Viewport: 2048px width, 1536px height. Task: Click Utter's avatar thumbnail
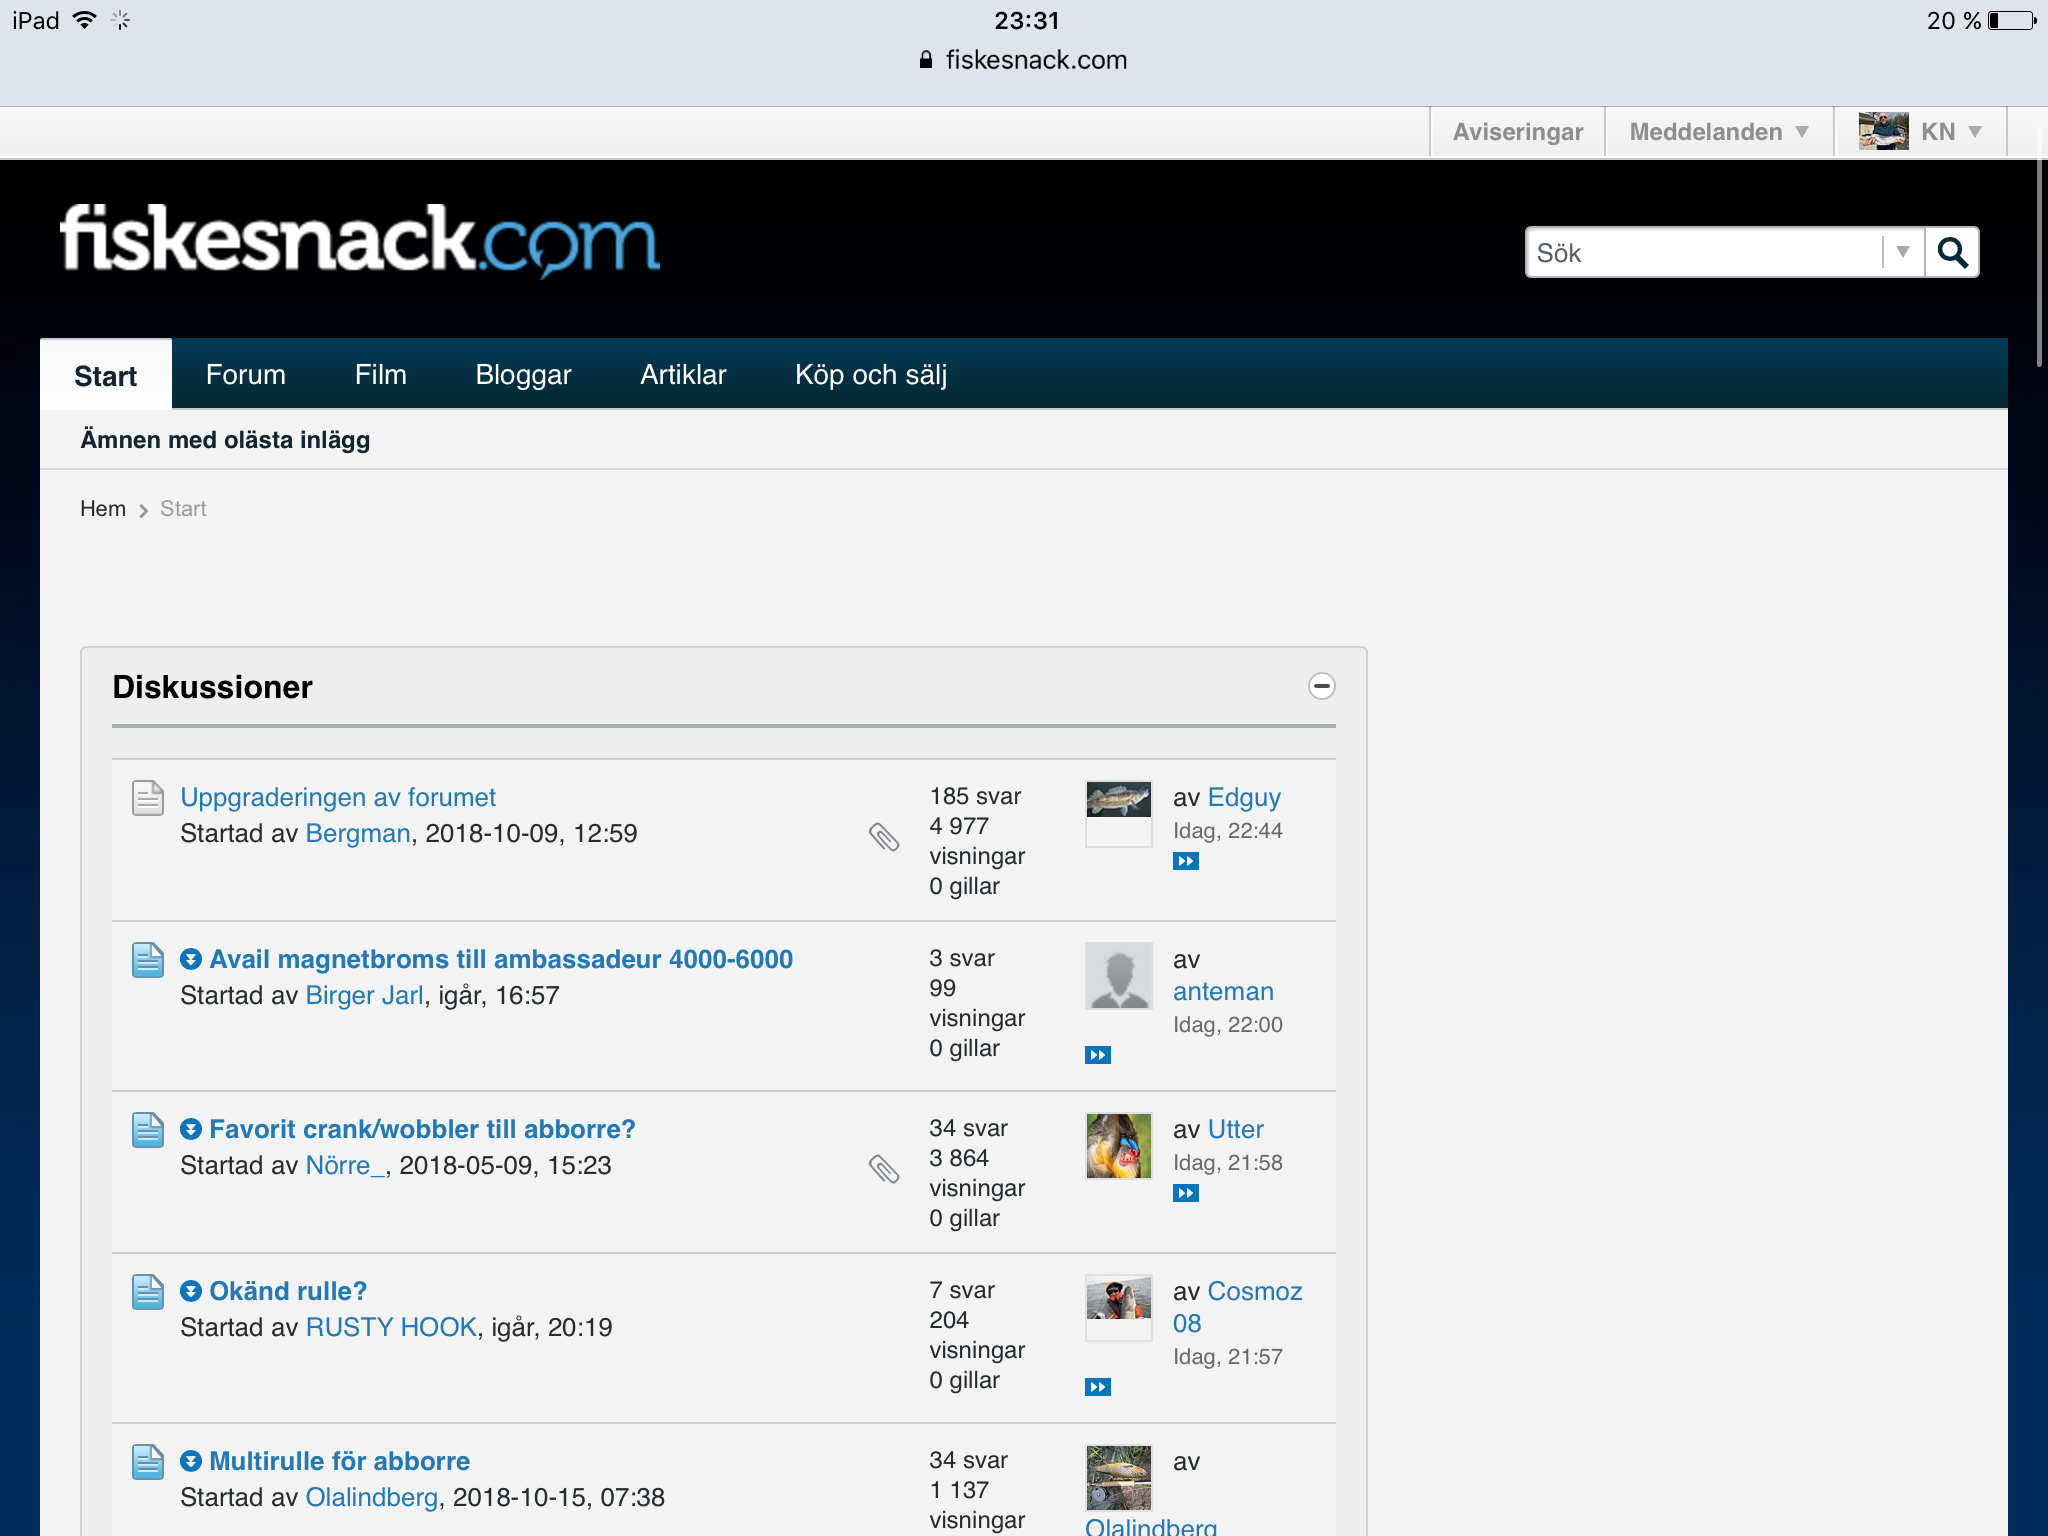(1118, 1146)
